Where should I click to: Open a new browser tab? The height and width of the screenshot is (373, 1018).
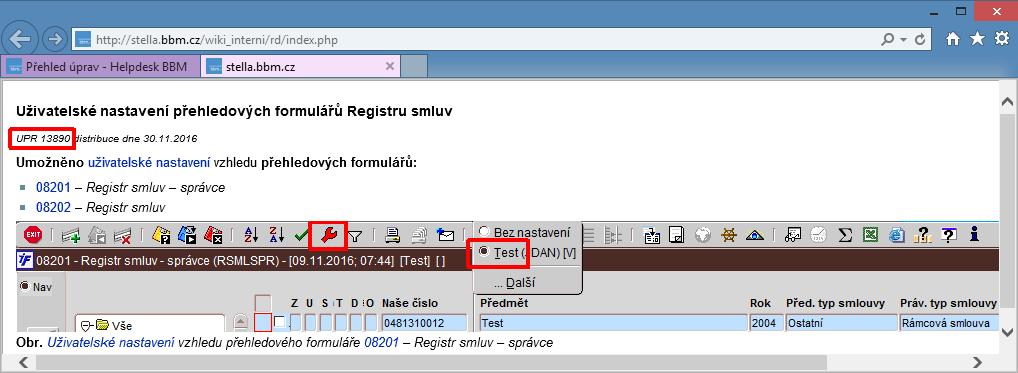414,66
